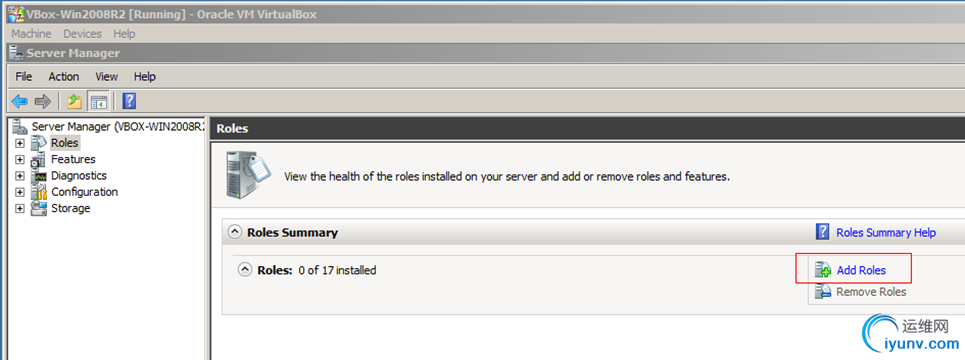965x360 pixels.
Task: Open the Roles Summary Help link
Action: (x=886, y=233)
